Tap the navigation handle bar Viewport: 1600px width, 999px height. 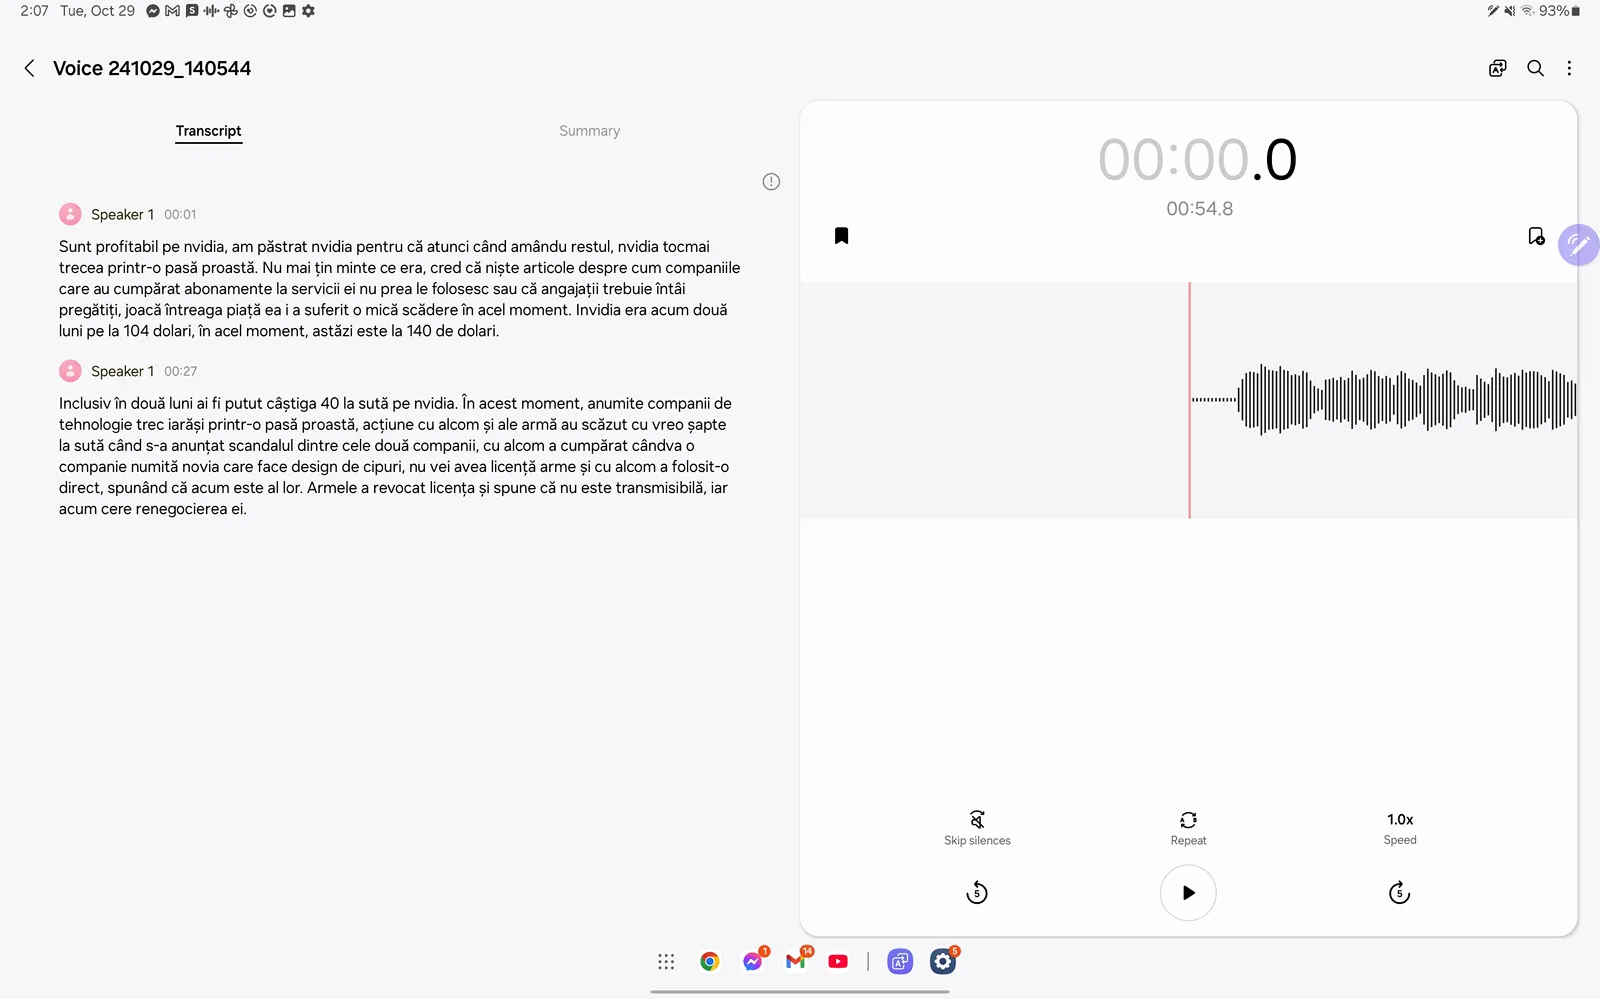point(800,992)
